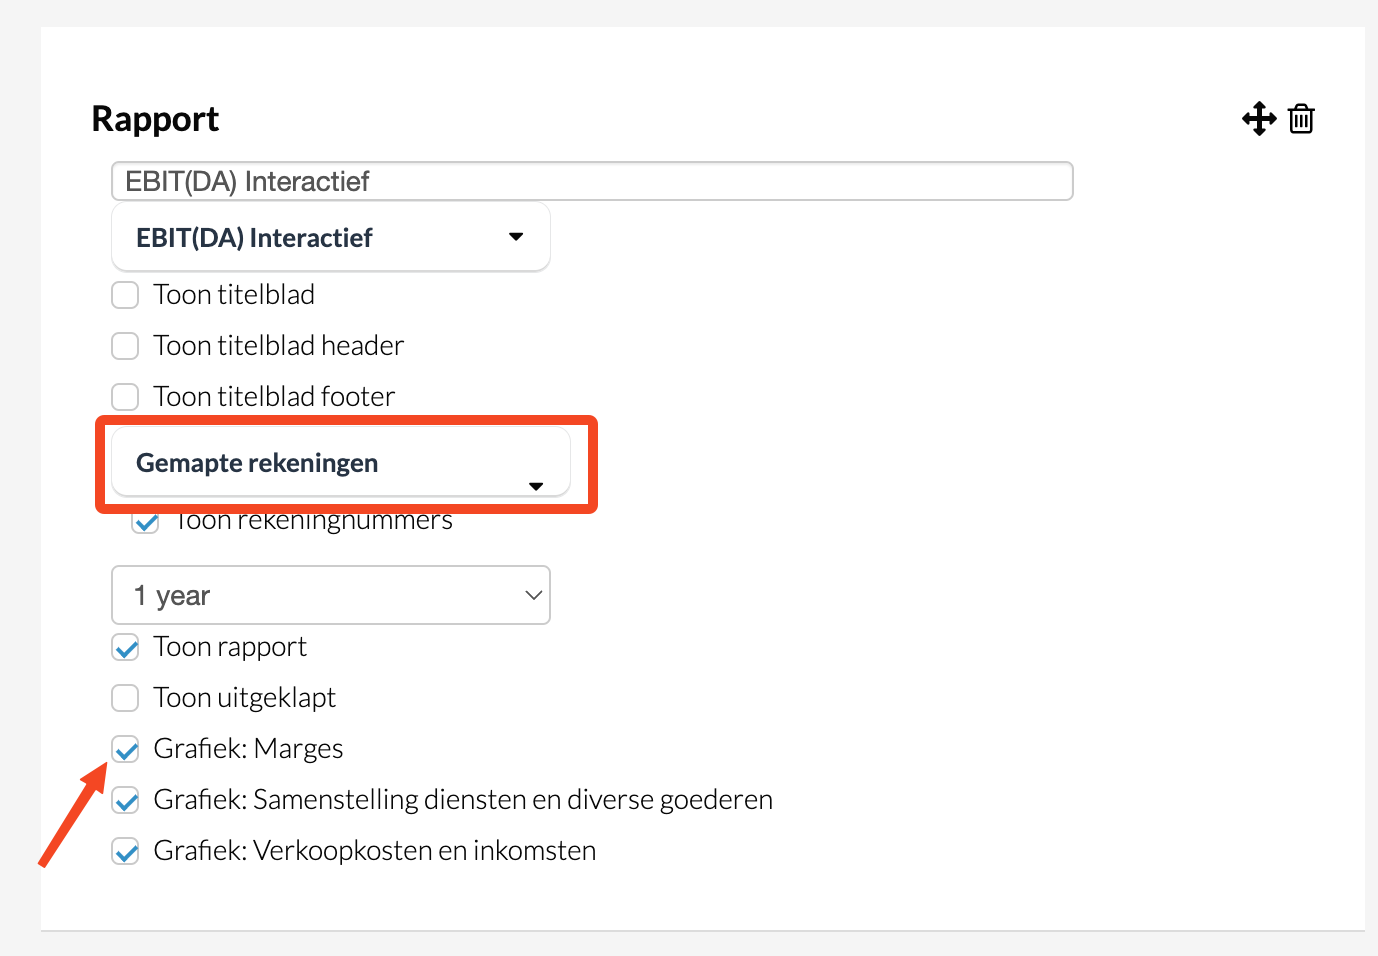This screenshot has height=956, width=1378.
Task: Uncheck Grafiek: Marges checkbox
Action: 125,749
